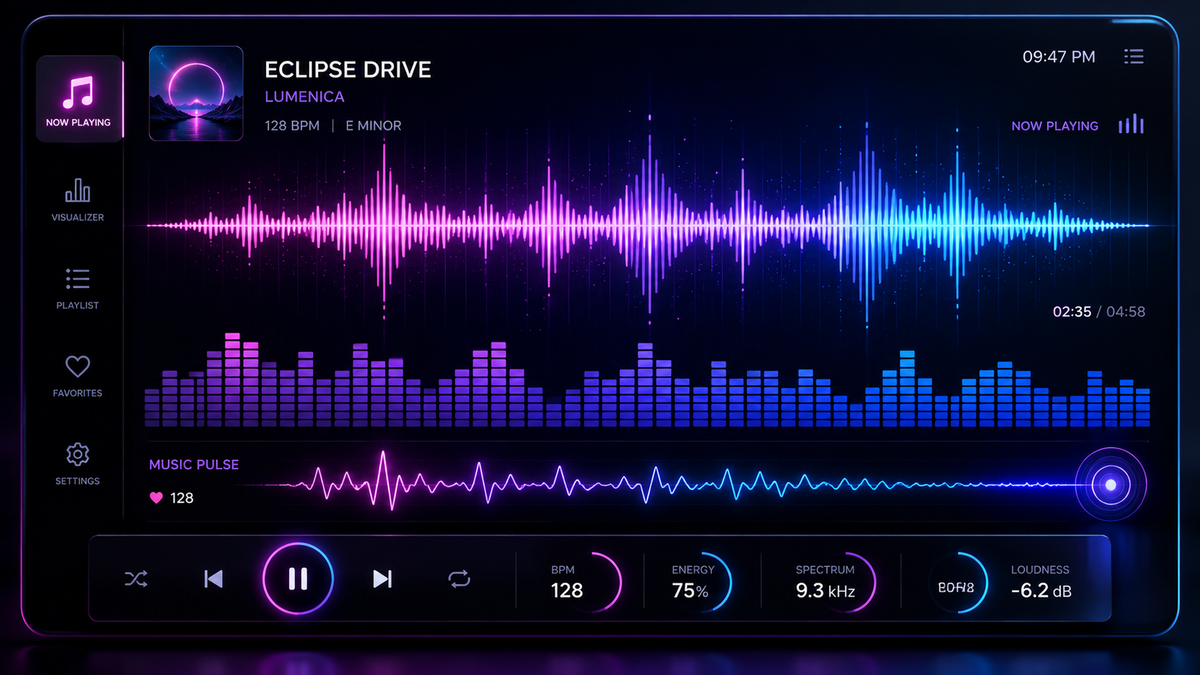The width and height of the screenshot is (1200, 675).
Task: Click the main waveform display
Action: click(648, 225)
